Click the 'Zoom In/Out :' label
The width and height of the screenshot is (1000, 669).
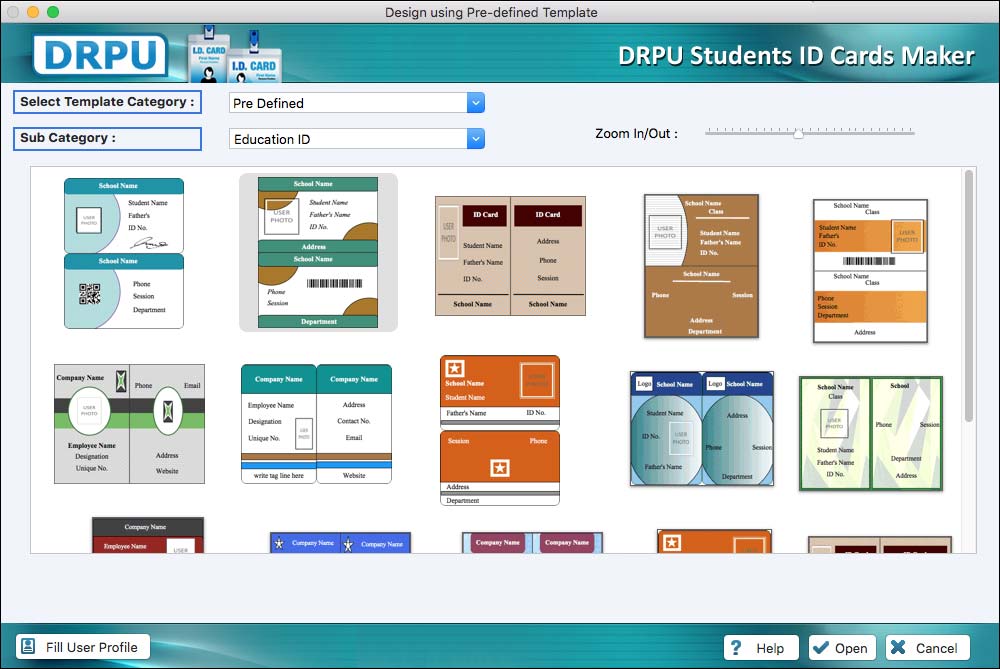click(636, 134)
